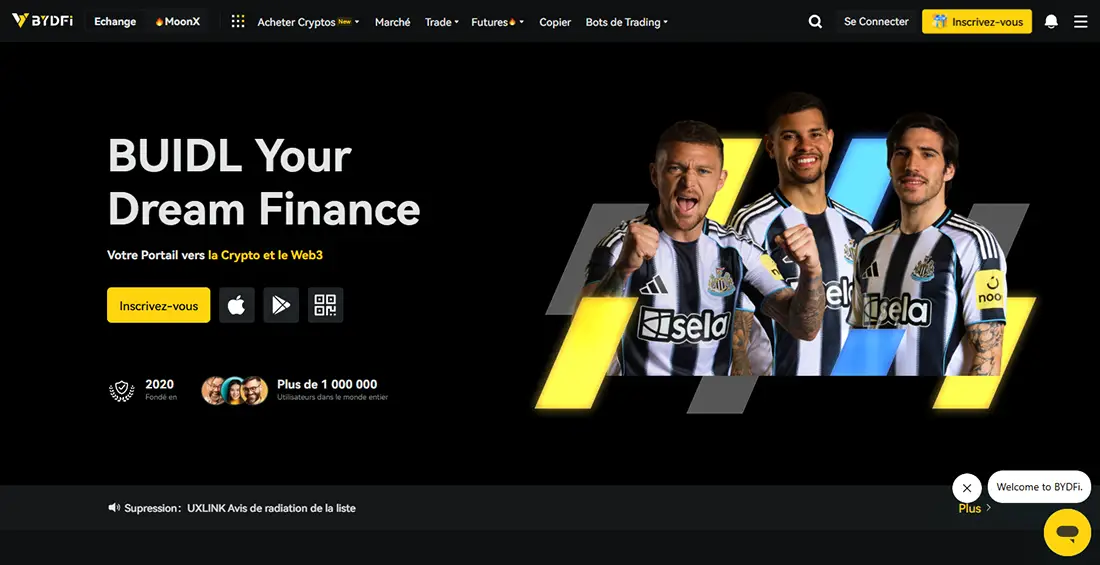This screenshot has height=565, width=1100.
Task: Open the search magnifier icon
Action: tap(815, 22)
